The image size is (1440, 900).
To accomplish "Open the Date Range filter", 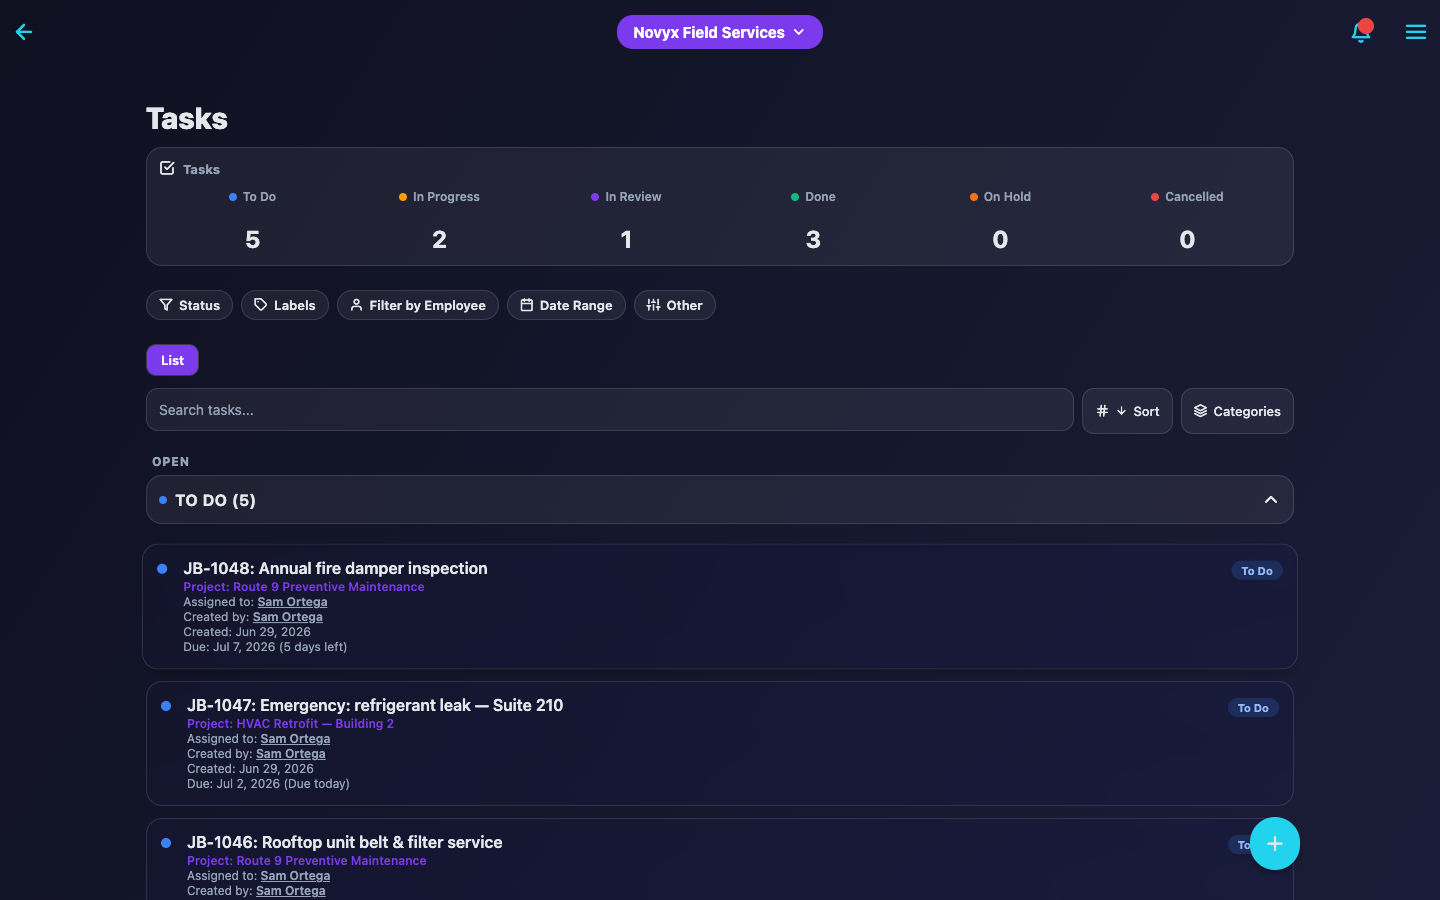I will pos(566,305).
